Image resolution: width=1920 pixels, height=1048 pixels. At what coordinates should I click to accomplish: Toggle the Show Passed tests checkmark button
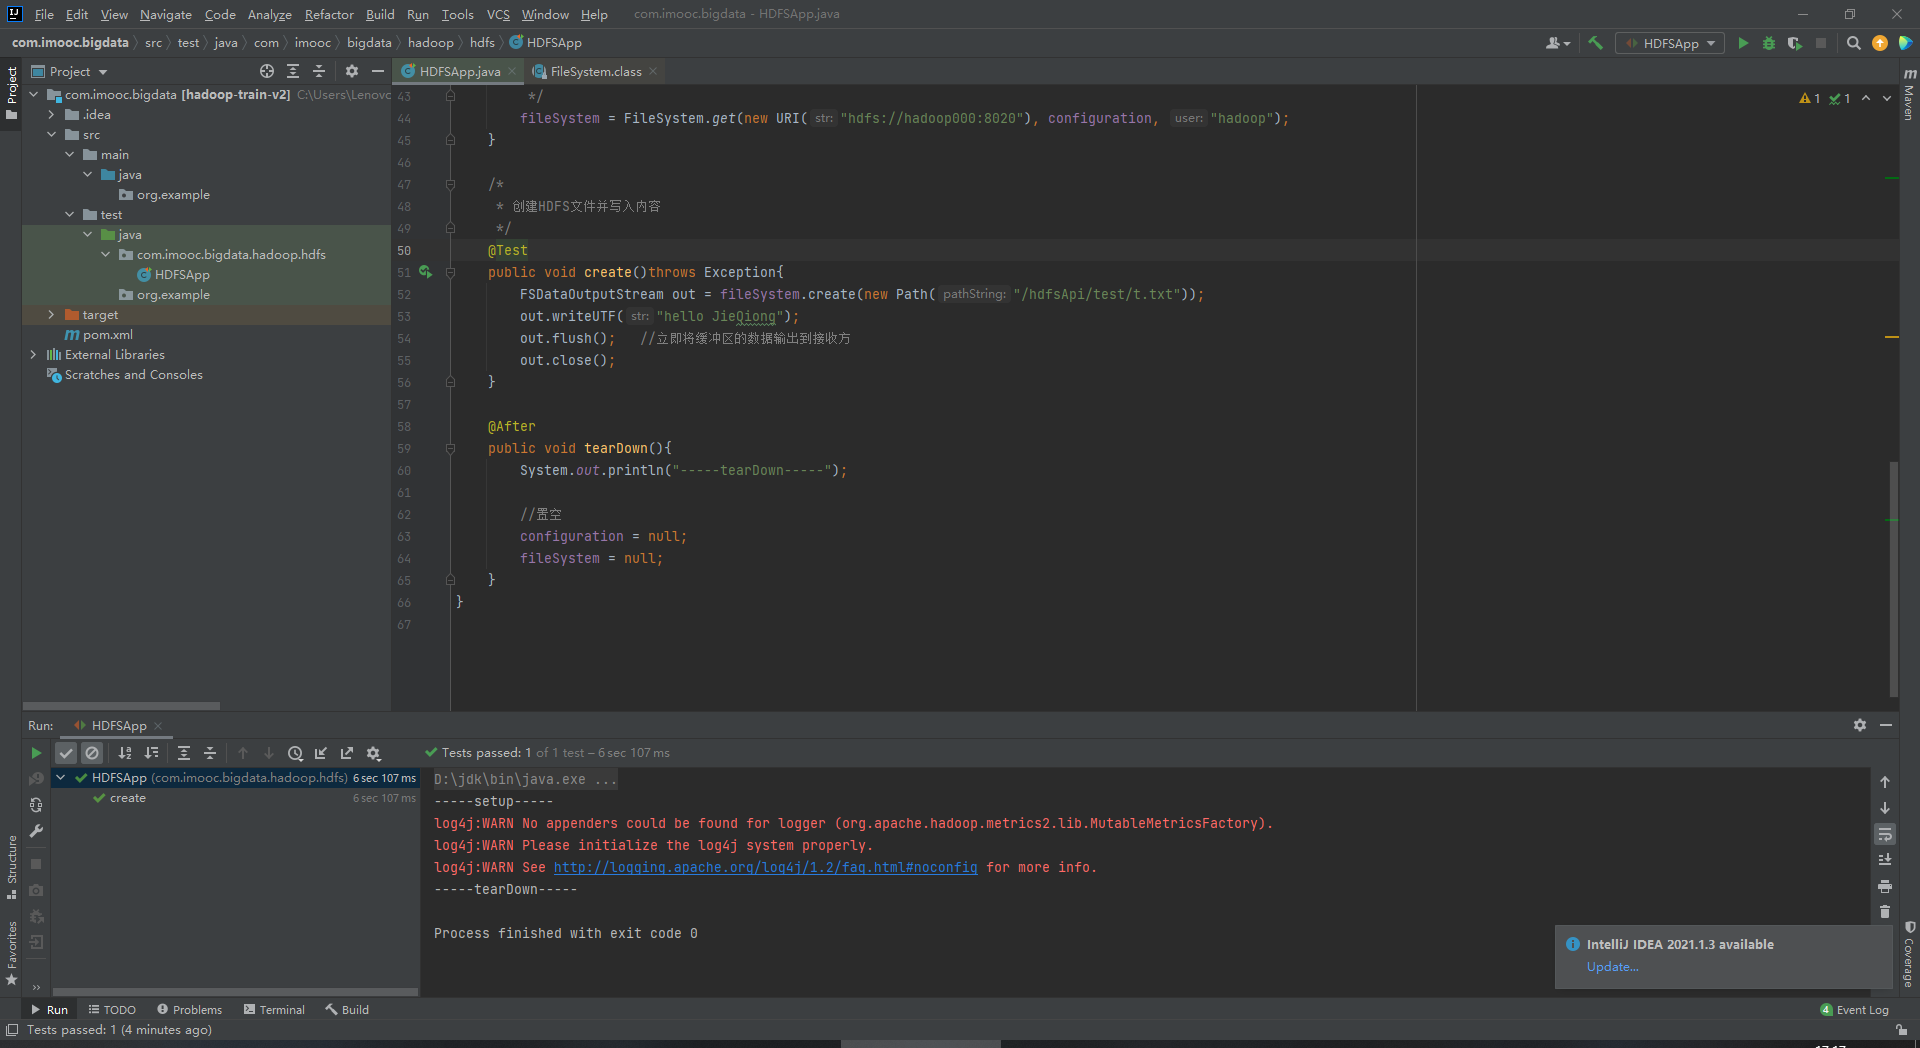[66, 753]
